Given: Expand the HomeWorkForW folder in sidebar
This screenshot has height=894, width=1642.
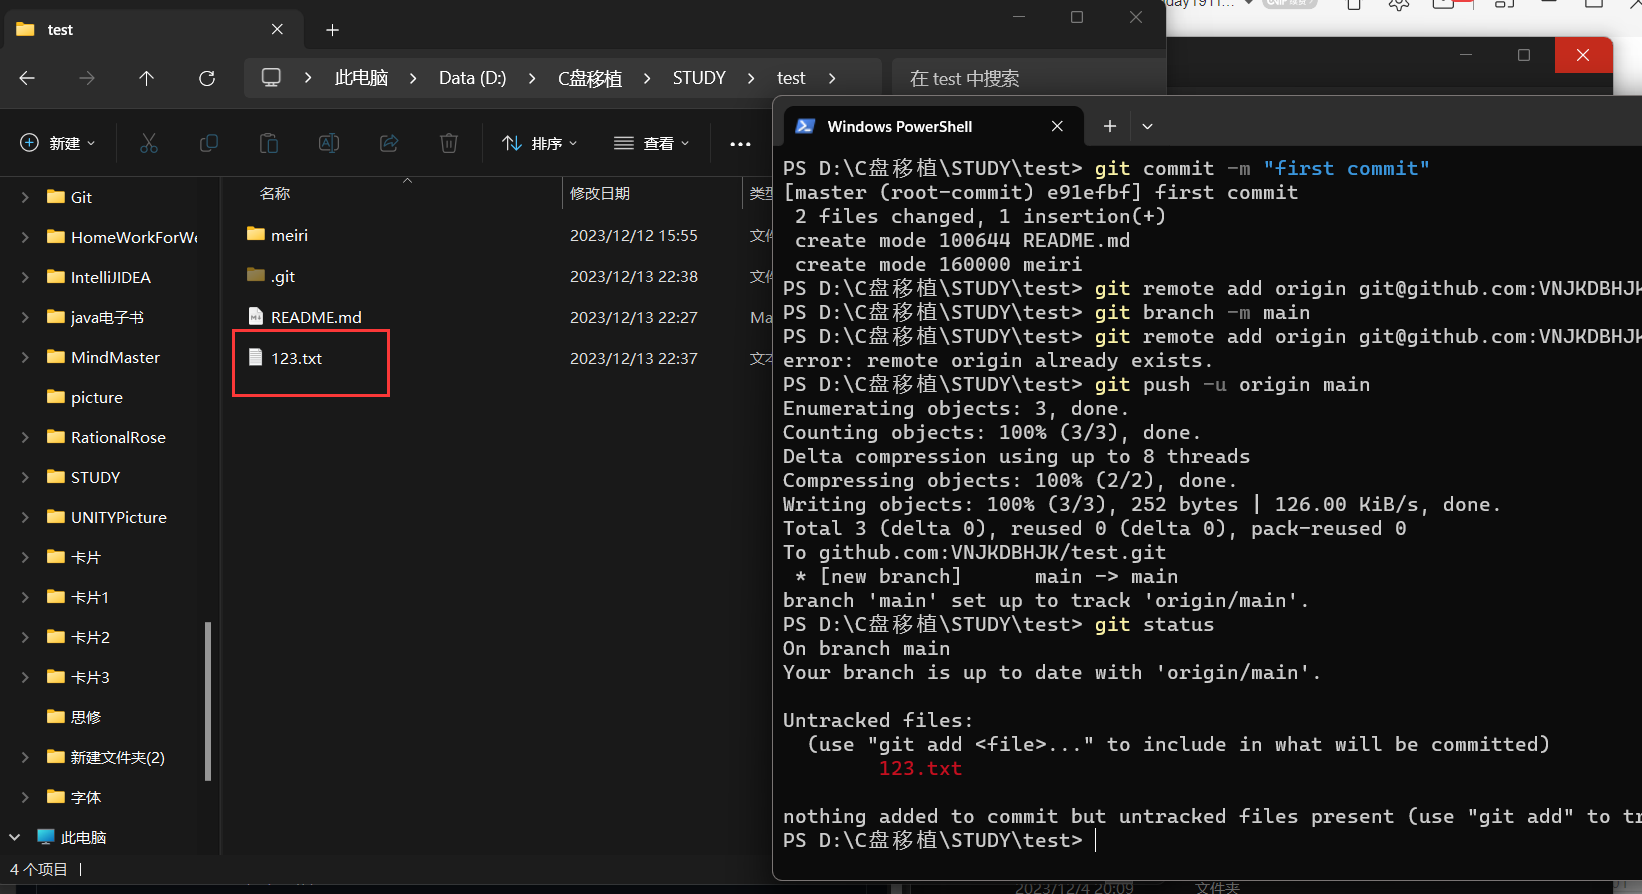Looking at the screenshot, I should point(25,237).
